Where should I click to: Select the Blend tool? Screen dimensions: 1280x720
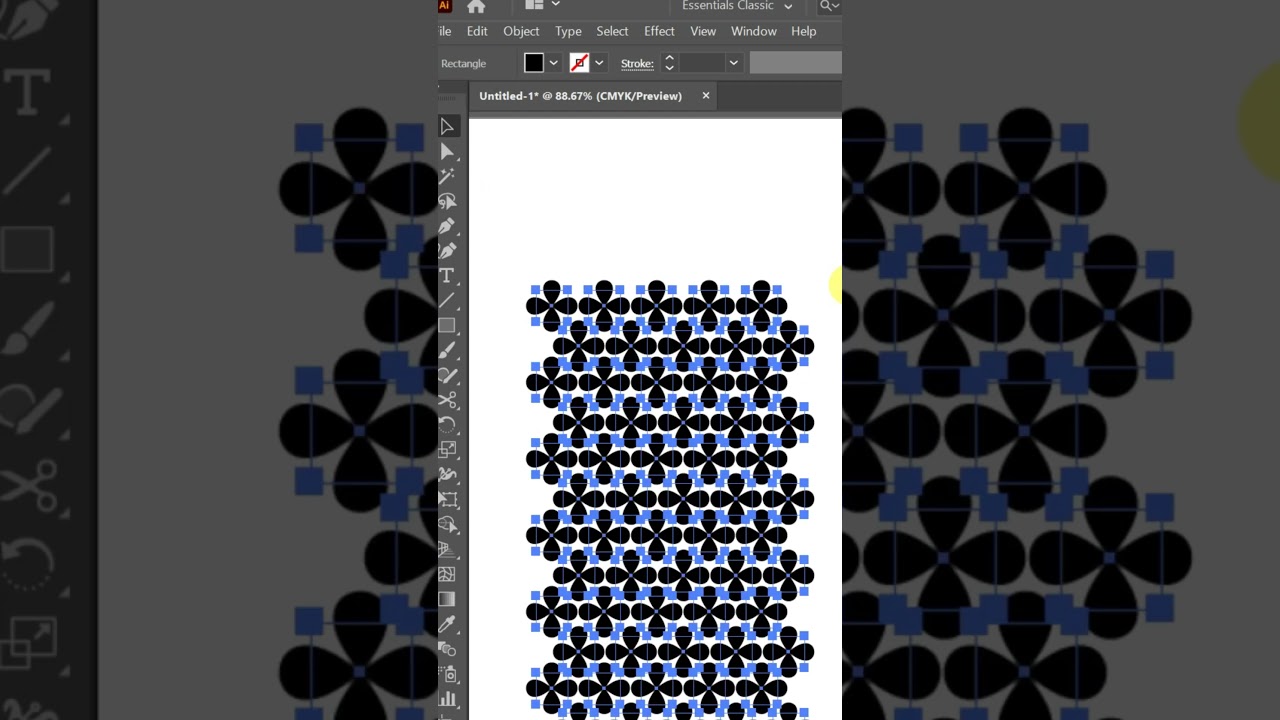pyautogui.click(x=447, y=649)
